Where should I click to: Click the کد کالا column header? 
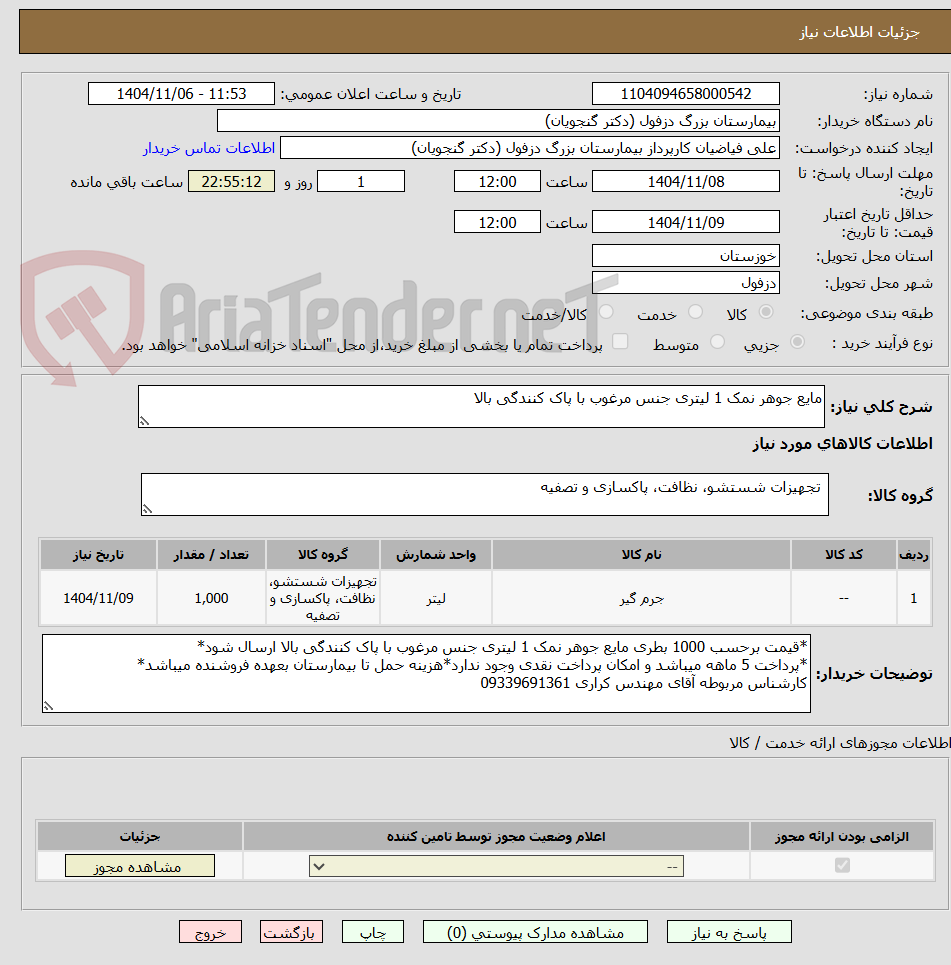[844, 555]
